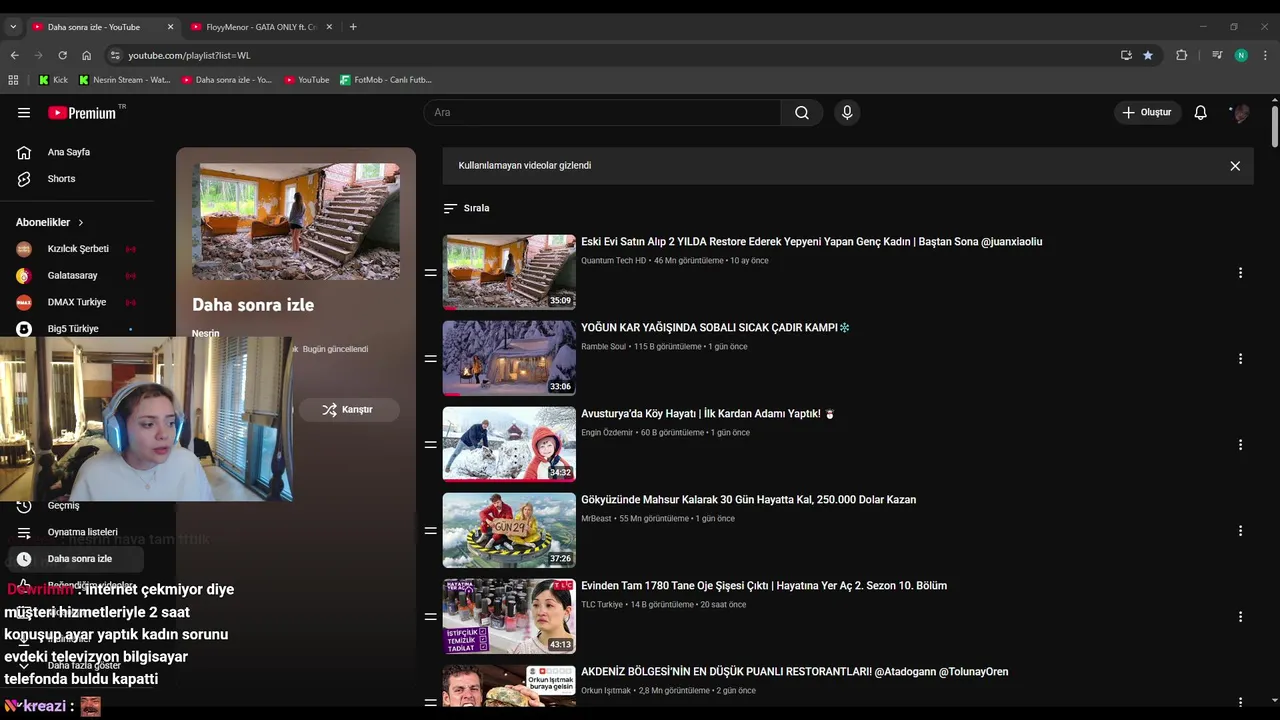
Task: Open the account avatar menu
Action: (x=1241, y=113)
